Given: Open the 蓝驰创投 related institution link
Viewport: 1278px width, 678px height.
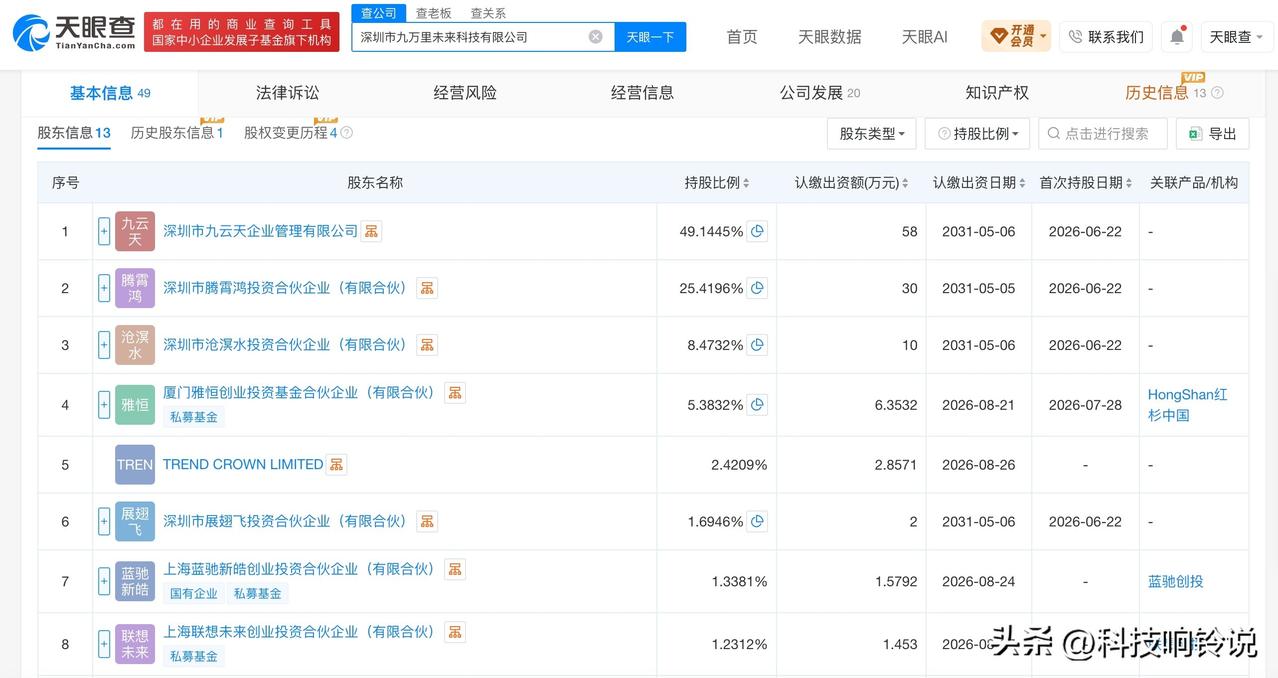Looking at the screenshot, I should click(x=1176, y=581).
